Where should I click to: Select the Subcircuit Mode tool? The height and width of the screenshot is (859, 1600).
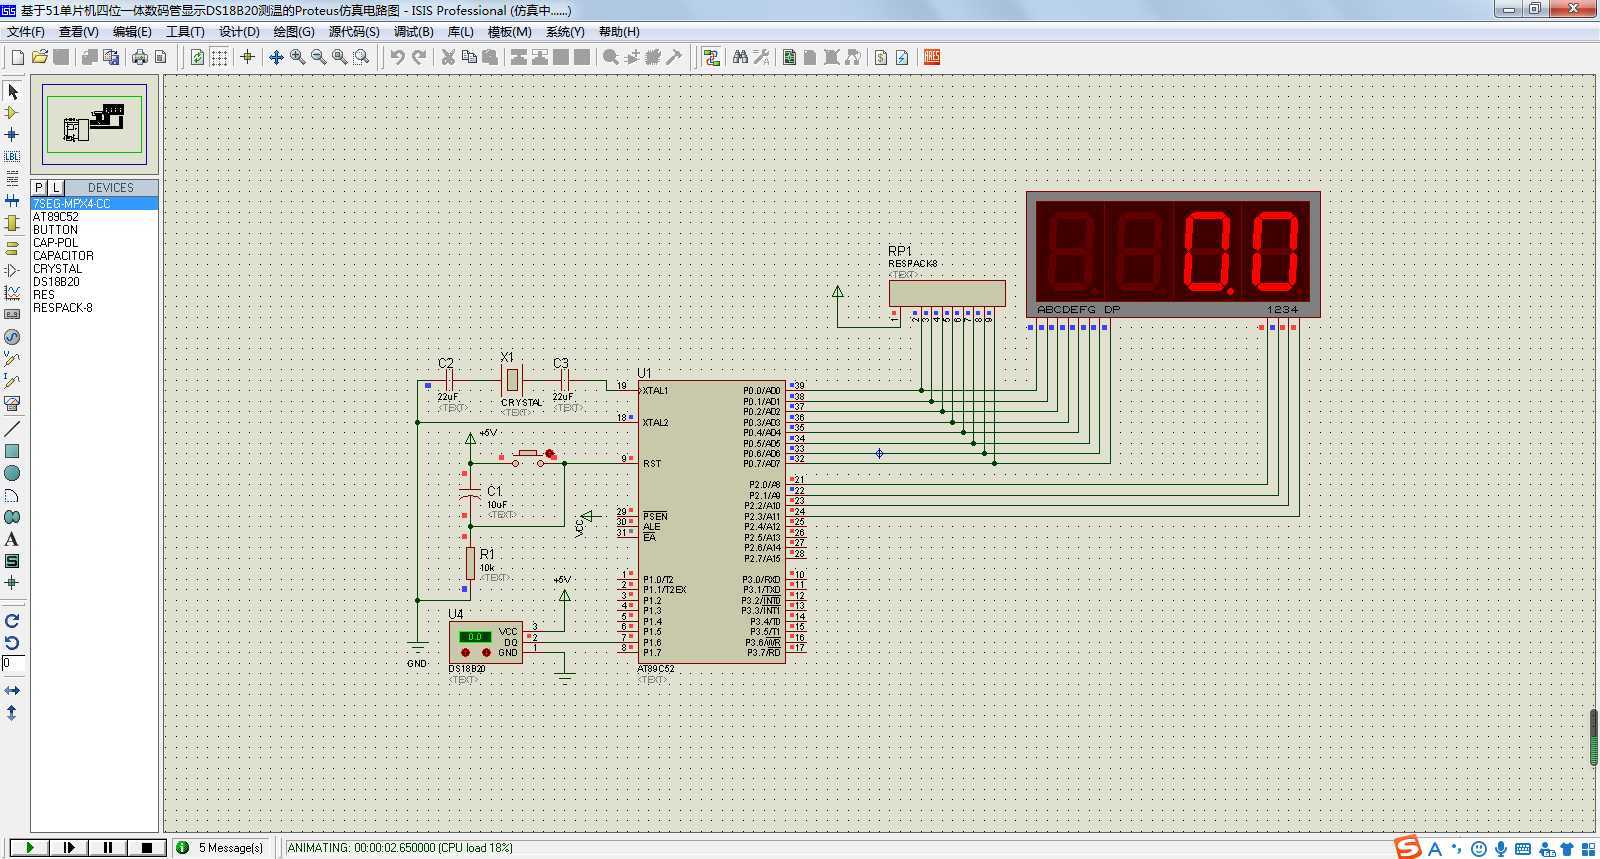(x=12, y=222)
